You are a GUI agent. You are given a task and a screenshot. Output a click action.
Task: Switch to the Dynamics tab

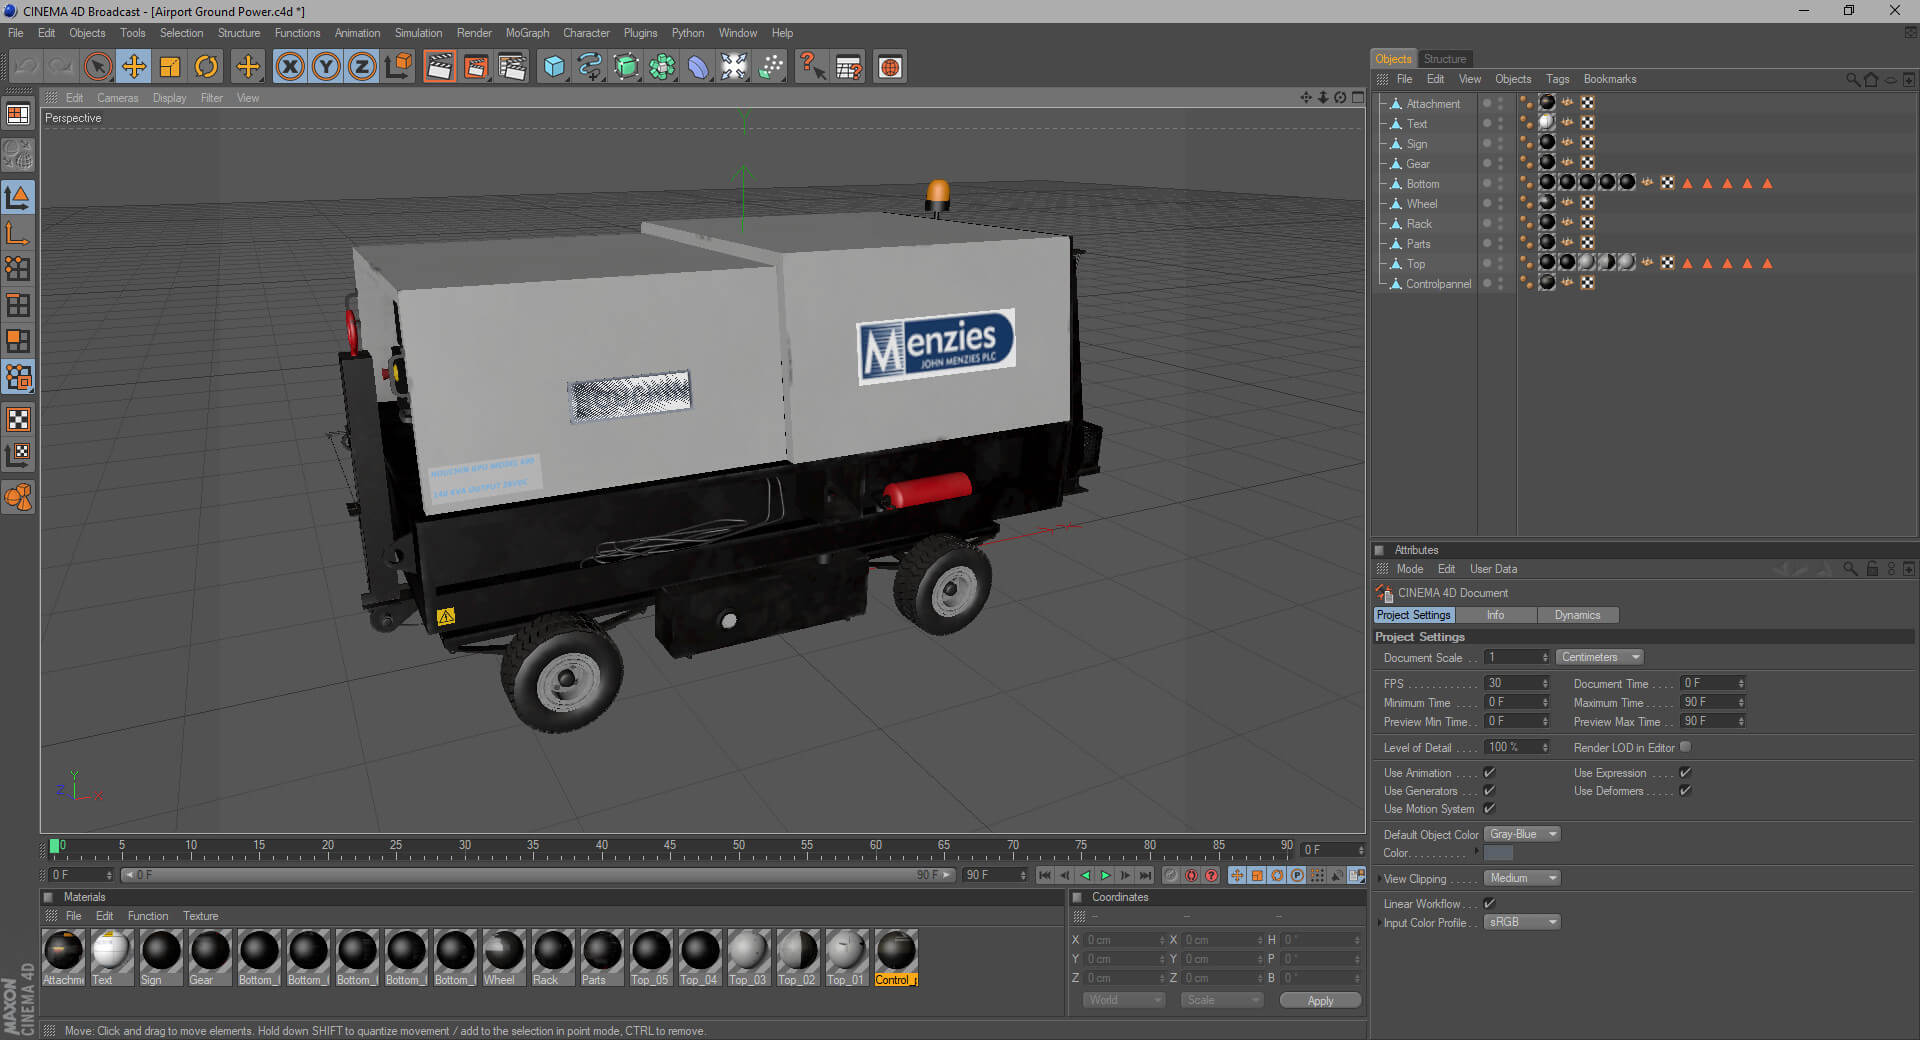click(1577, 615)
